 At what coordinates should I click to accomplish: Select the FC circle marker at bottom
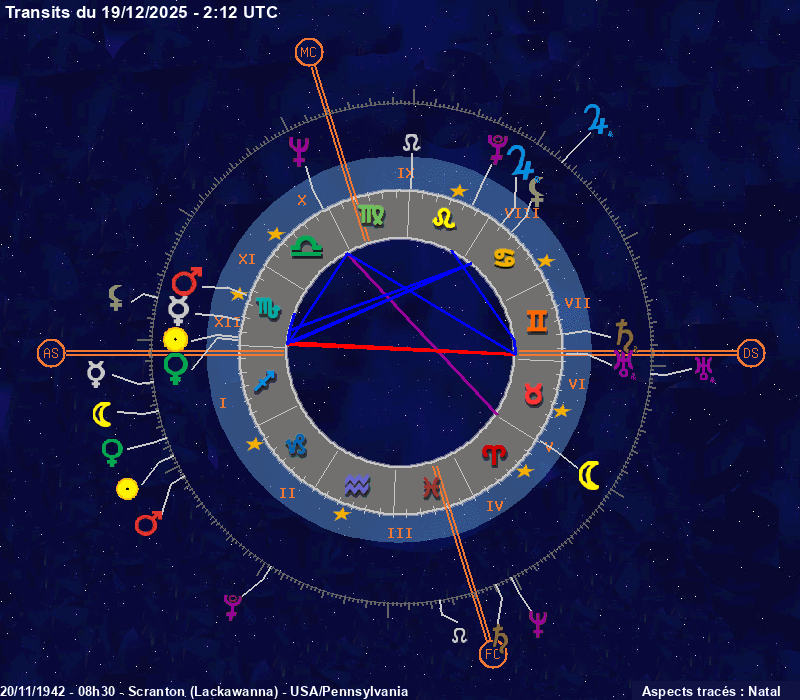click(493, 655)
